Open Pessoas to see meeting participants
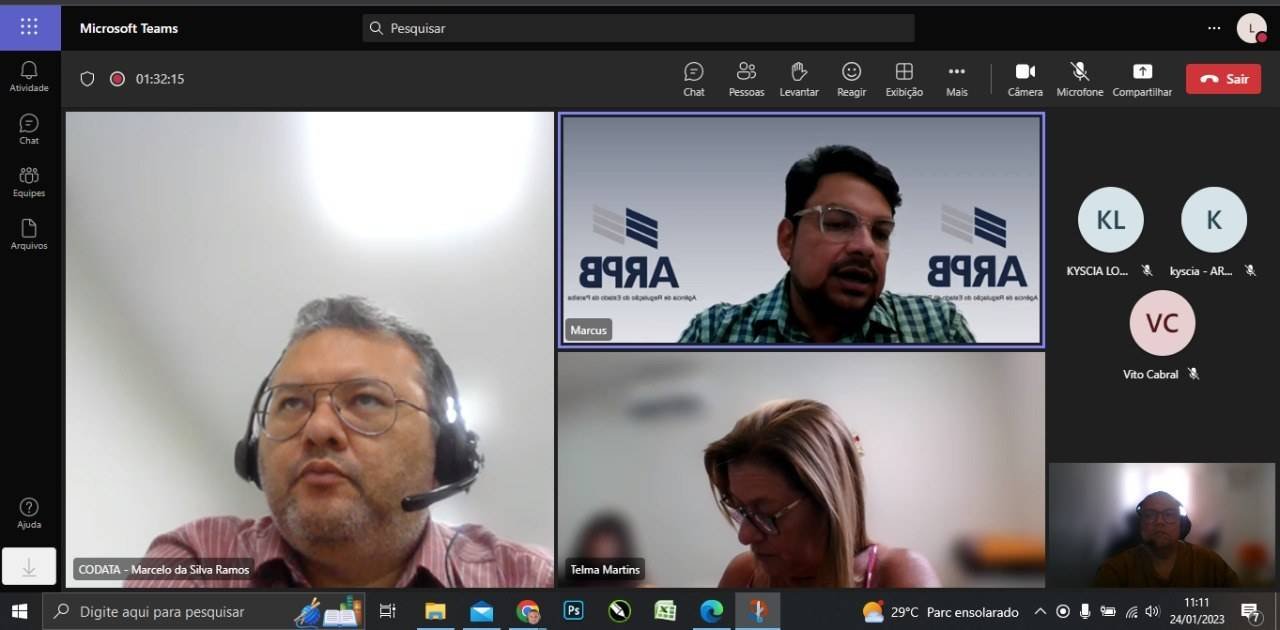The image size is (1280, 630). (x=745, y=78)
